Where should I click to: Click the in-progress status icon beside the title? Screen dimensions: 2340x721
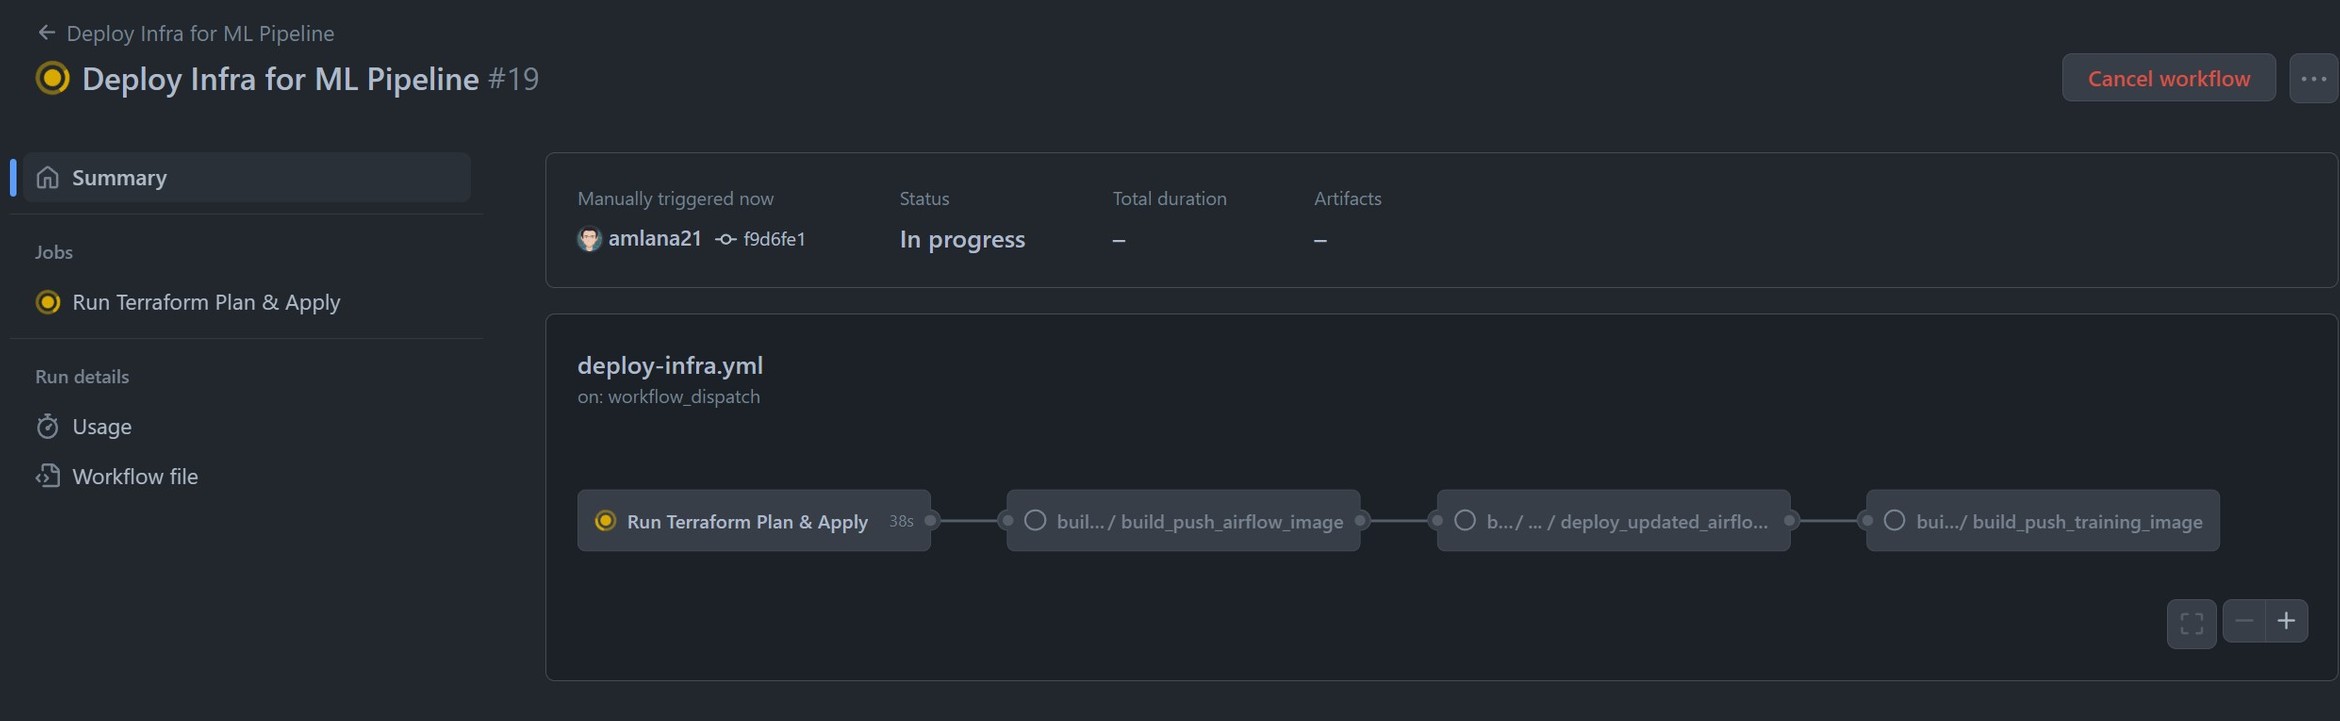point(53,79)
